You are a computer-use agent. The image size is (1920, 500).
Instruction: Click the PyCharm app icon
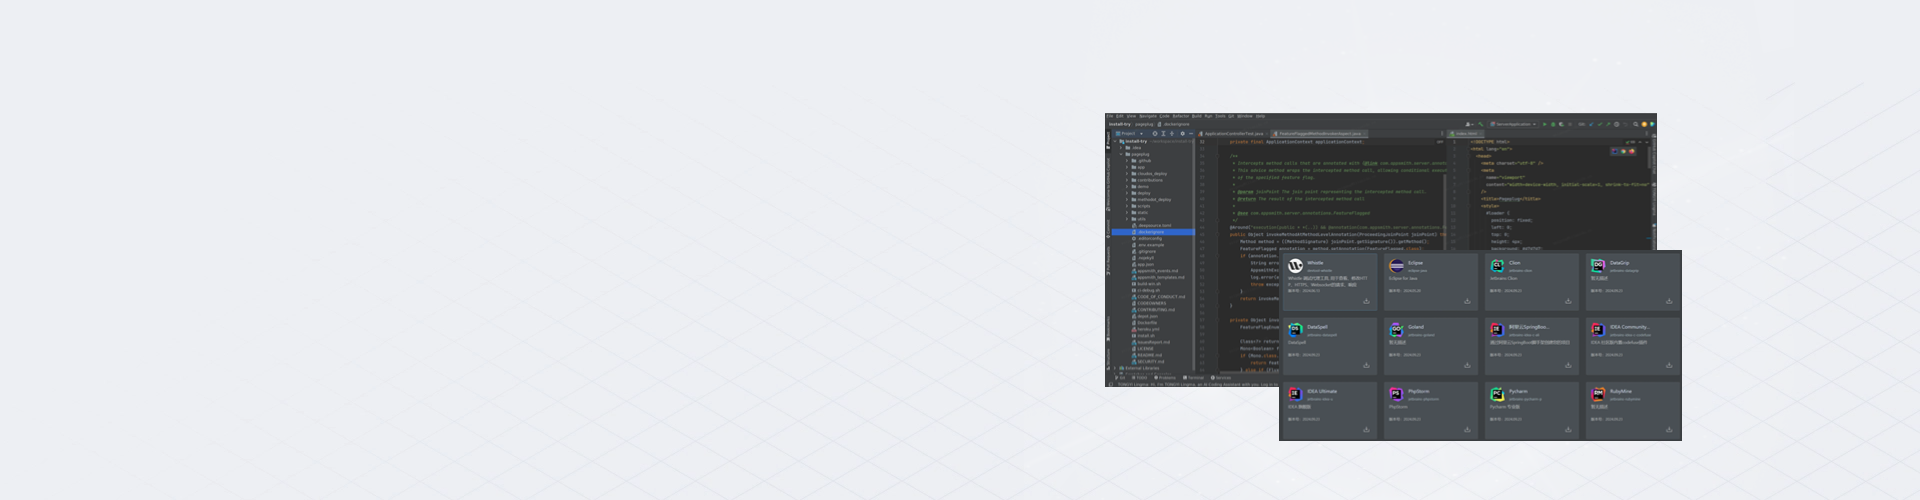[x=1497, y=394]
